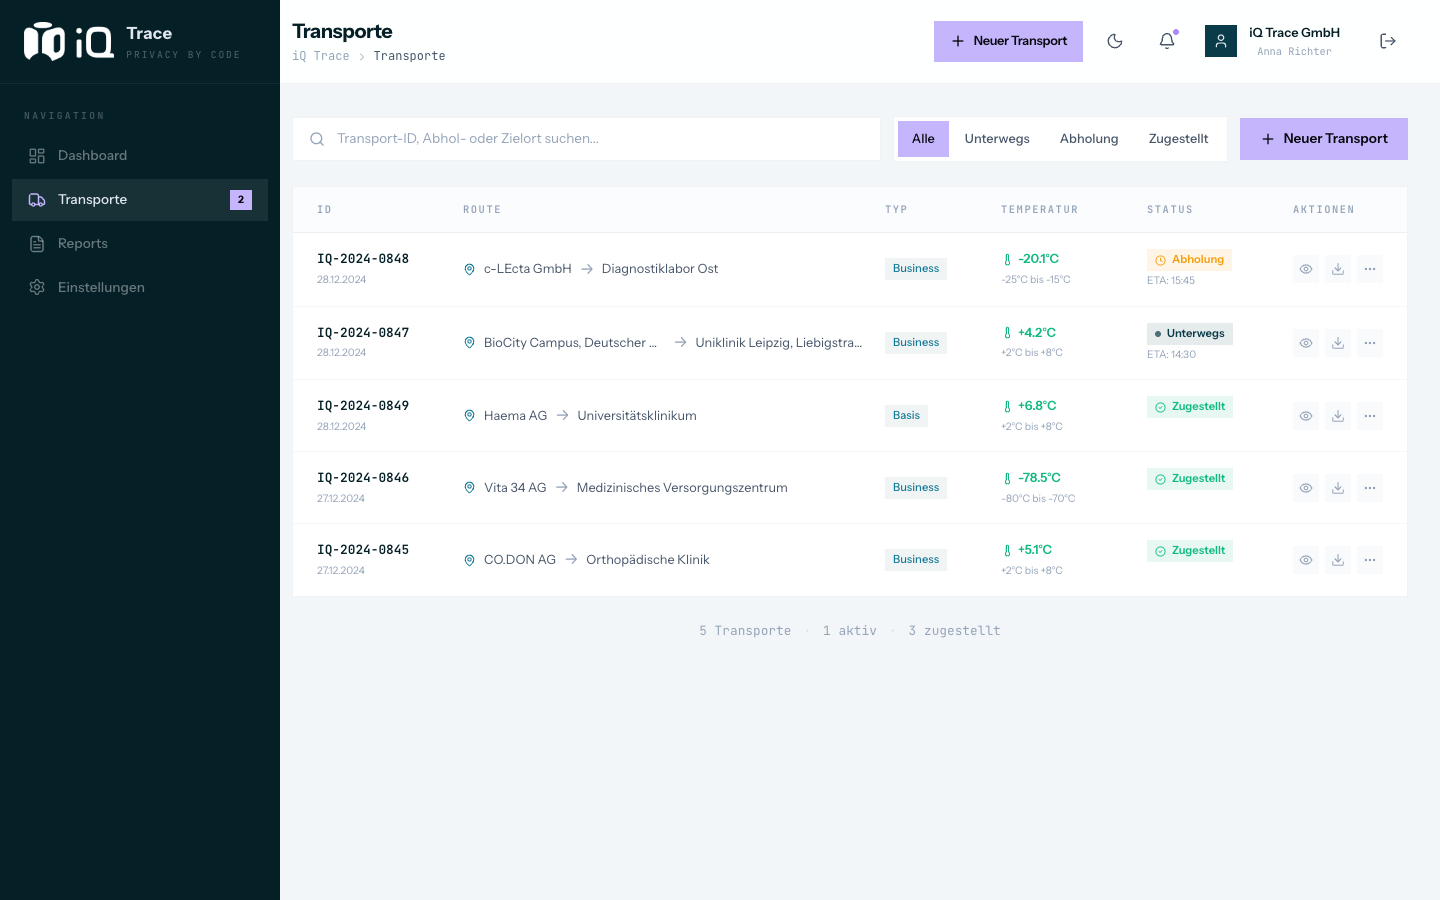View details eye icon for IQ-2024-0845

[1306, 560]
